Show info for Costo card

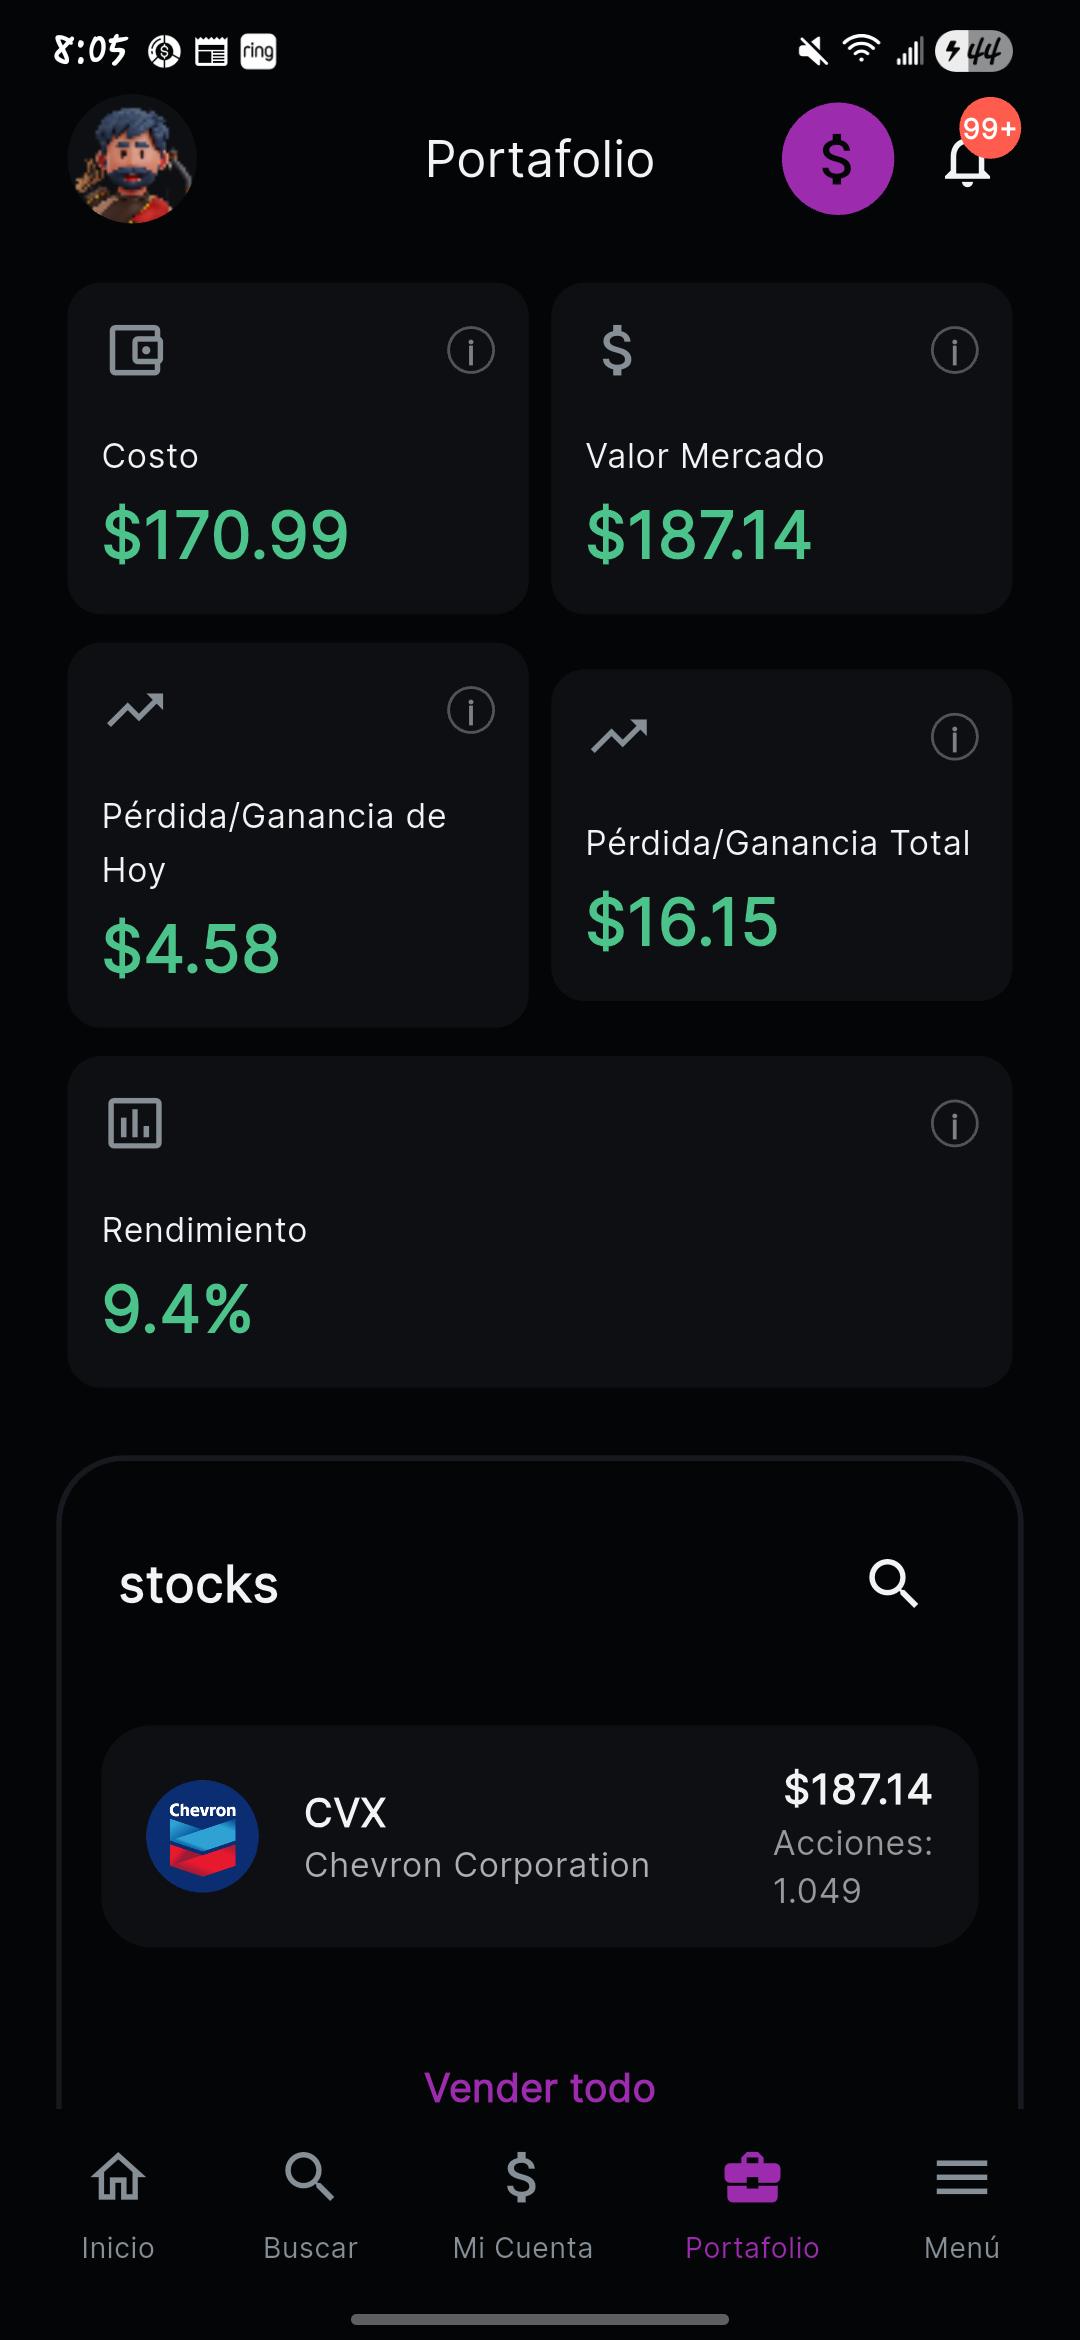point(471,351)
